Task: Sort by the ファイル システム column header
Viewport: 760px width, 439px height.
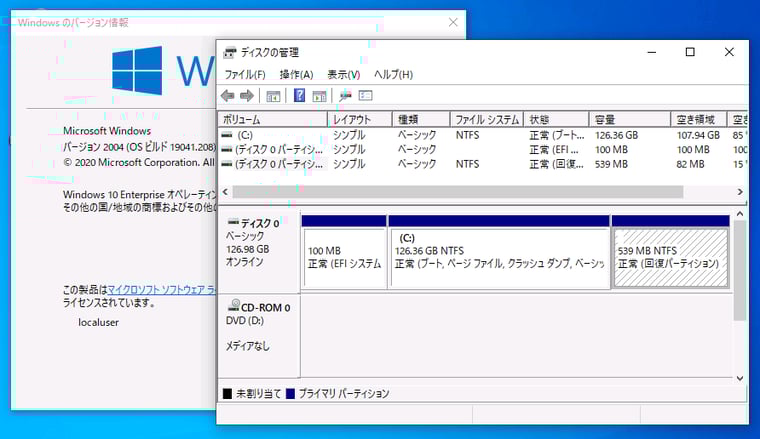Action: point(487,120)
